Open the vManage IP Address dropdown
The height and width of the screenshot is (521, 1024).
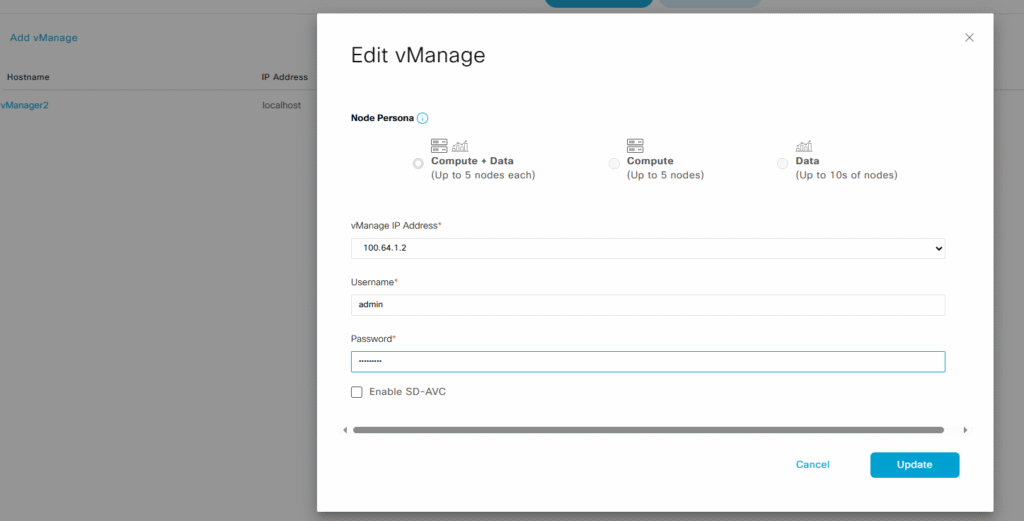pyautogui.click(x=647, y=248)
